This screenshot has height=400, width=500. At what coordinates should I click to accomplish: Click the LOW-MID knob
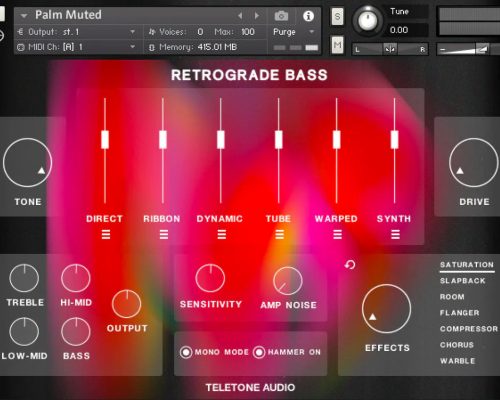[24, 332]
